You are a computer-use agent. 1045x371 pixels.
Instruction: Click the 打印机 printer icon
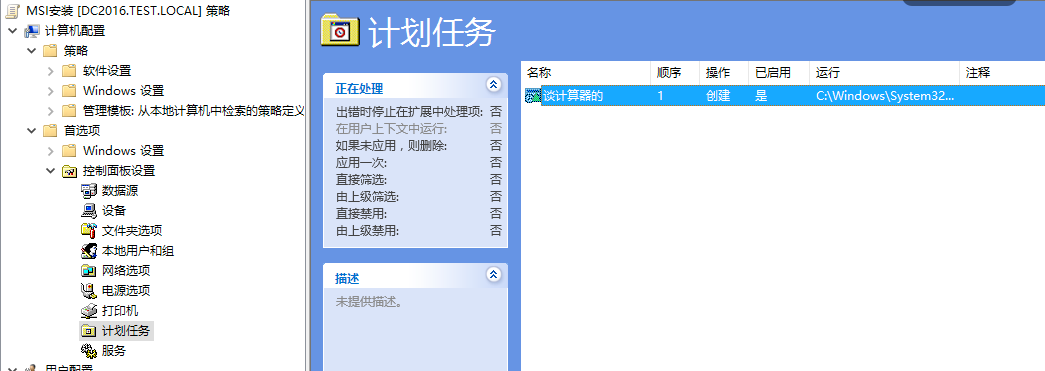pos(89,311)
